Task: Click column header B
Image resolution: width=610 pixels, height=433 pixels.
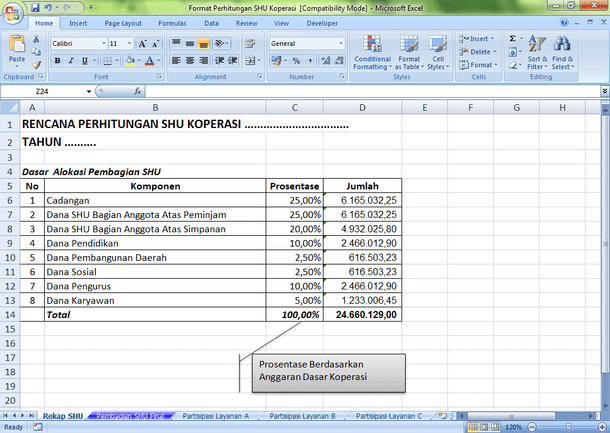Action: (x=155, y=108)
